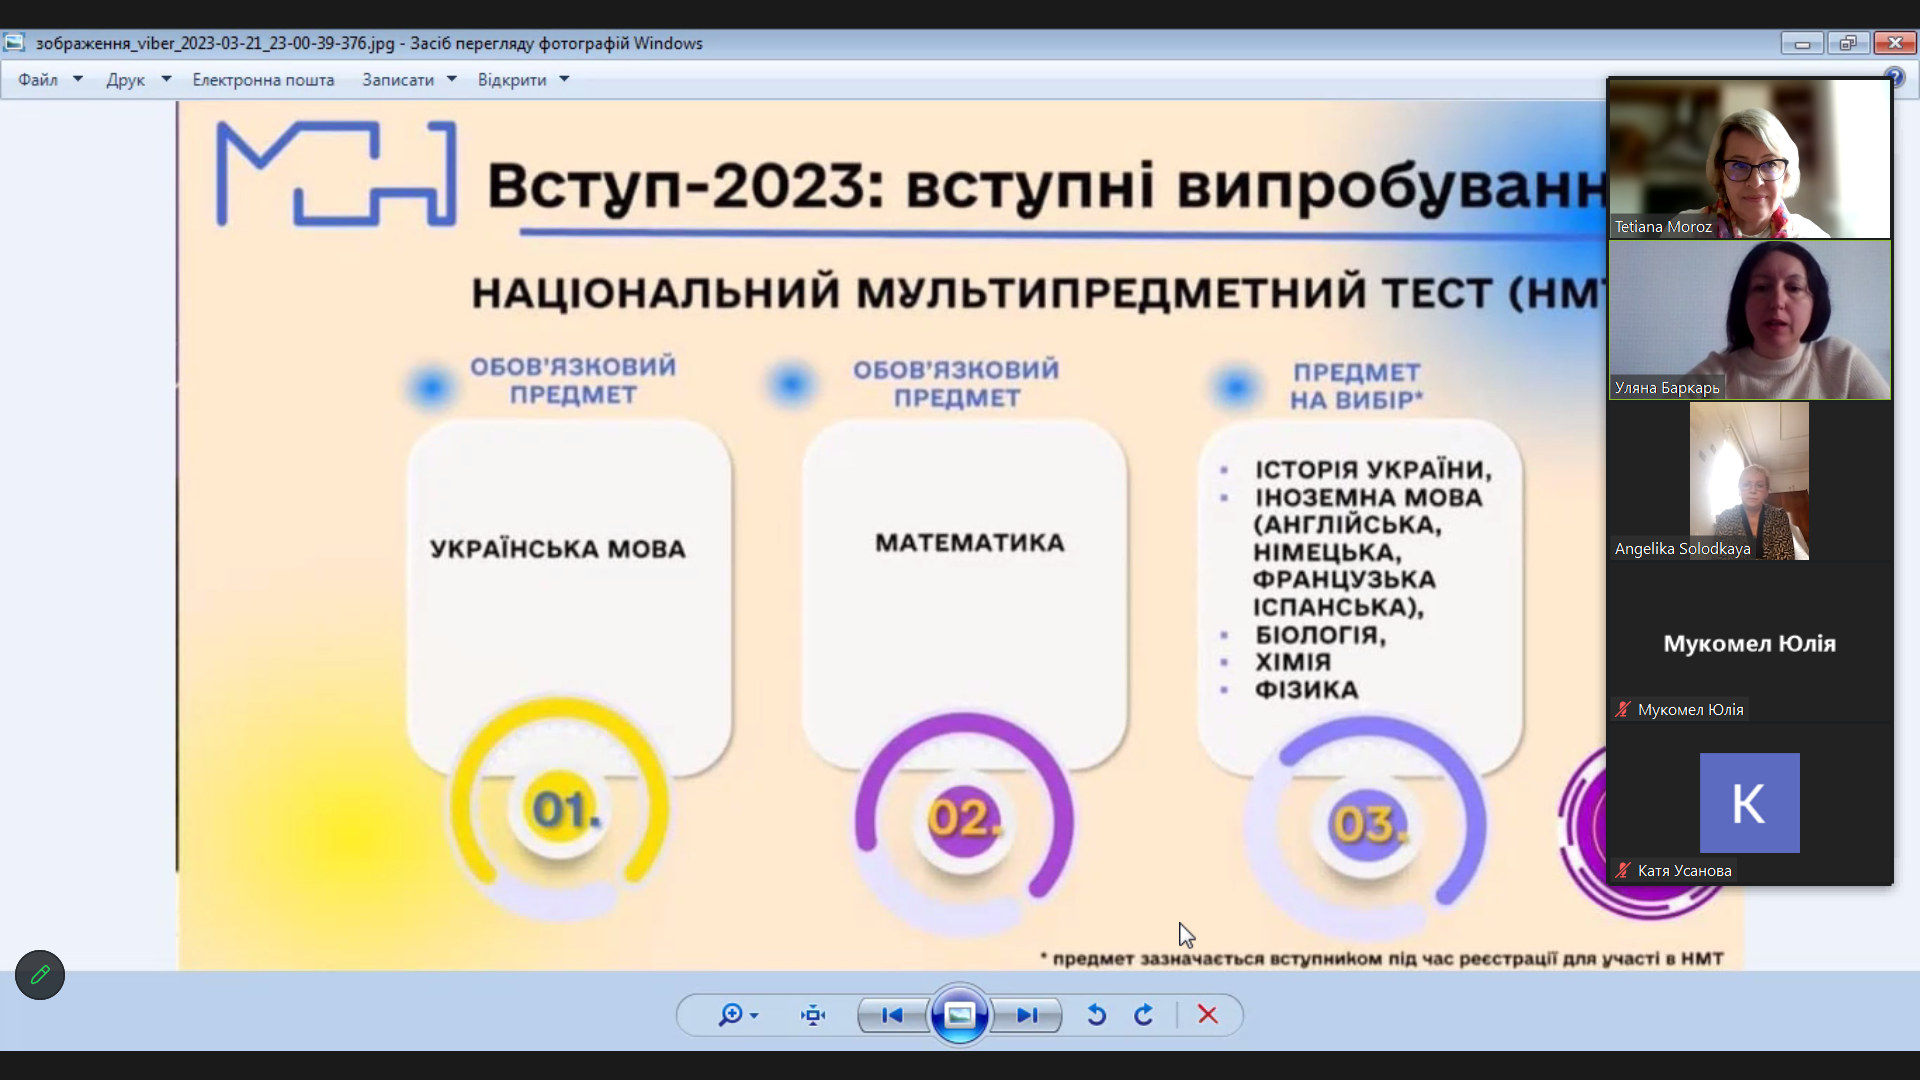1920x1080 pixels.
Task: Click the ПРЕДМЕТ НА ВИБІР heading
Action: tap(1356, 386)
